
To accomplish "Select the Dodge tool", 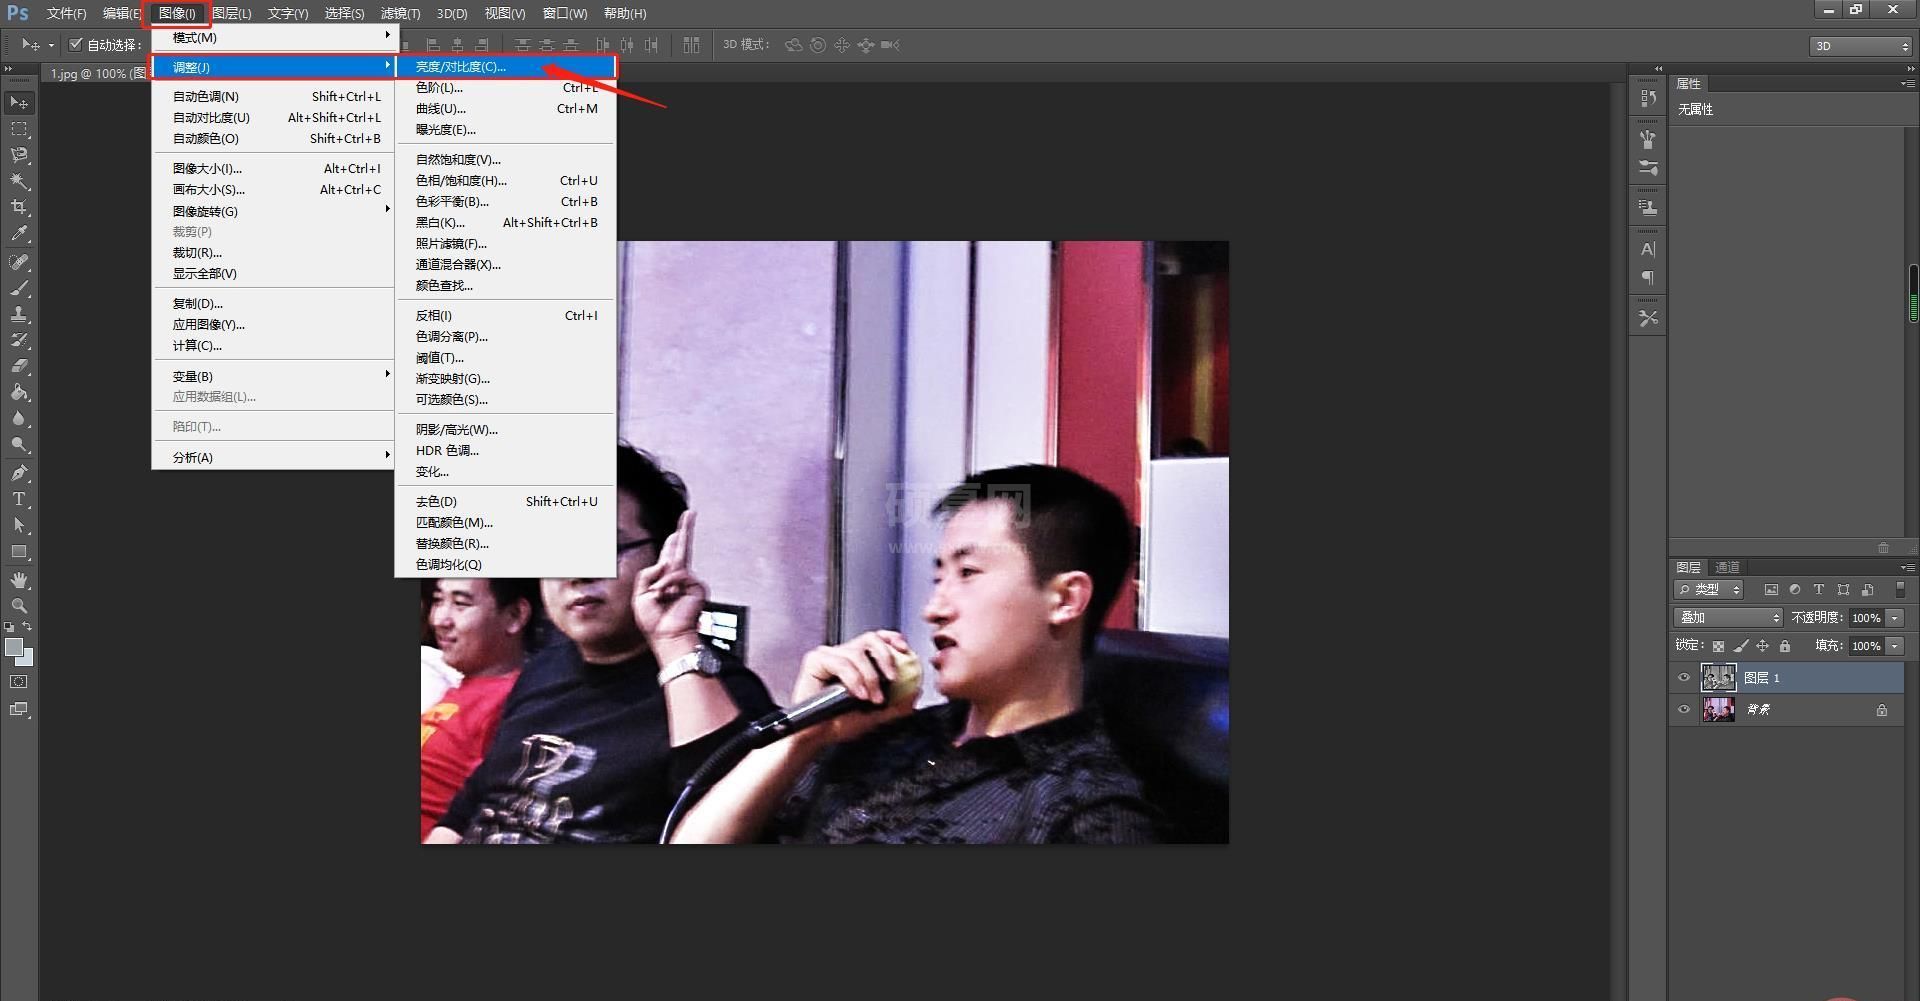I will pyautogui.click(x=19, y=444).
